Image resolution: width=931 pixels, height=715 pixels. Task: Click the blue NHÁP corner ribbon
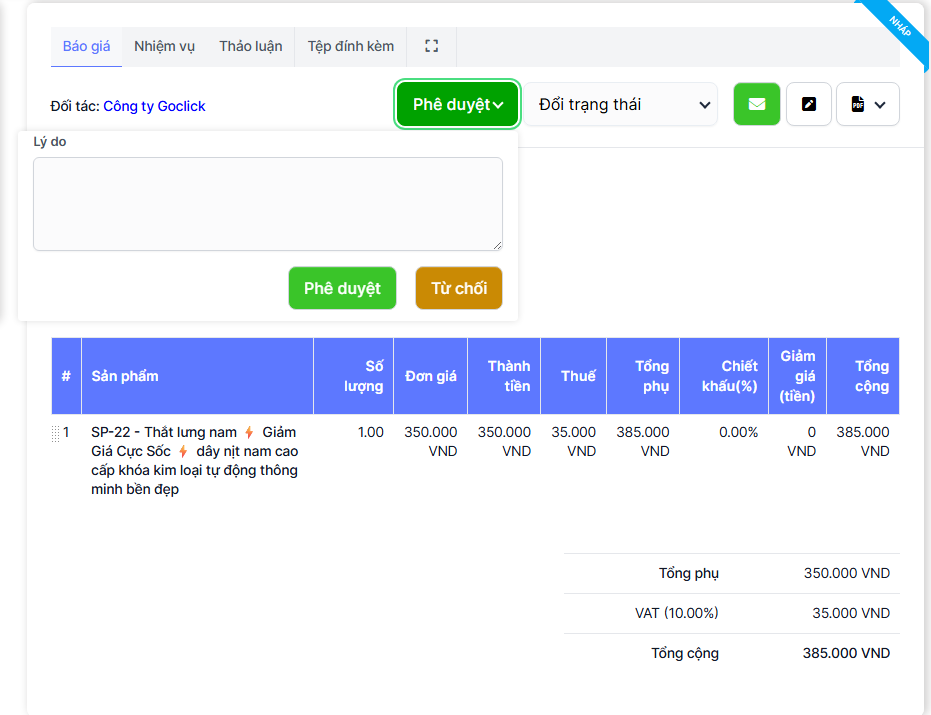(x=898, y=26)
